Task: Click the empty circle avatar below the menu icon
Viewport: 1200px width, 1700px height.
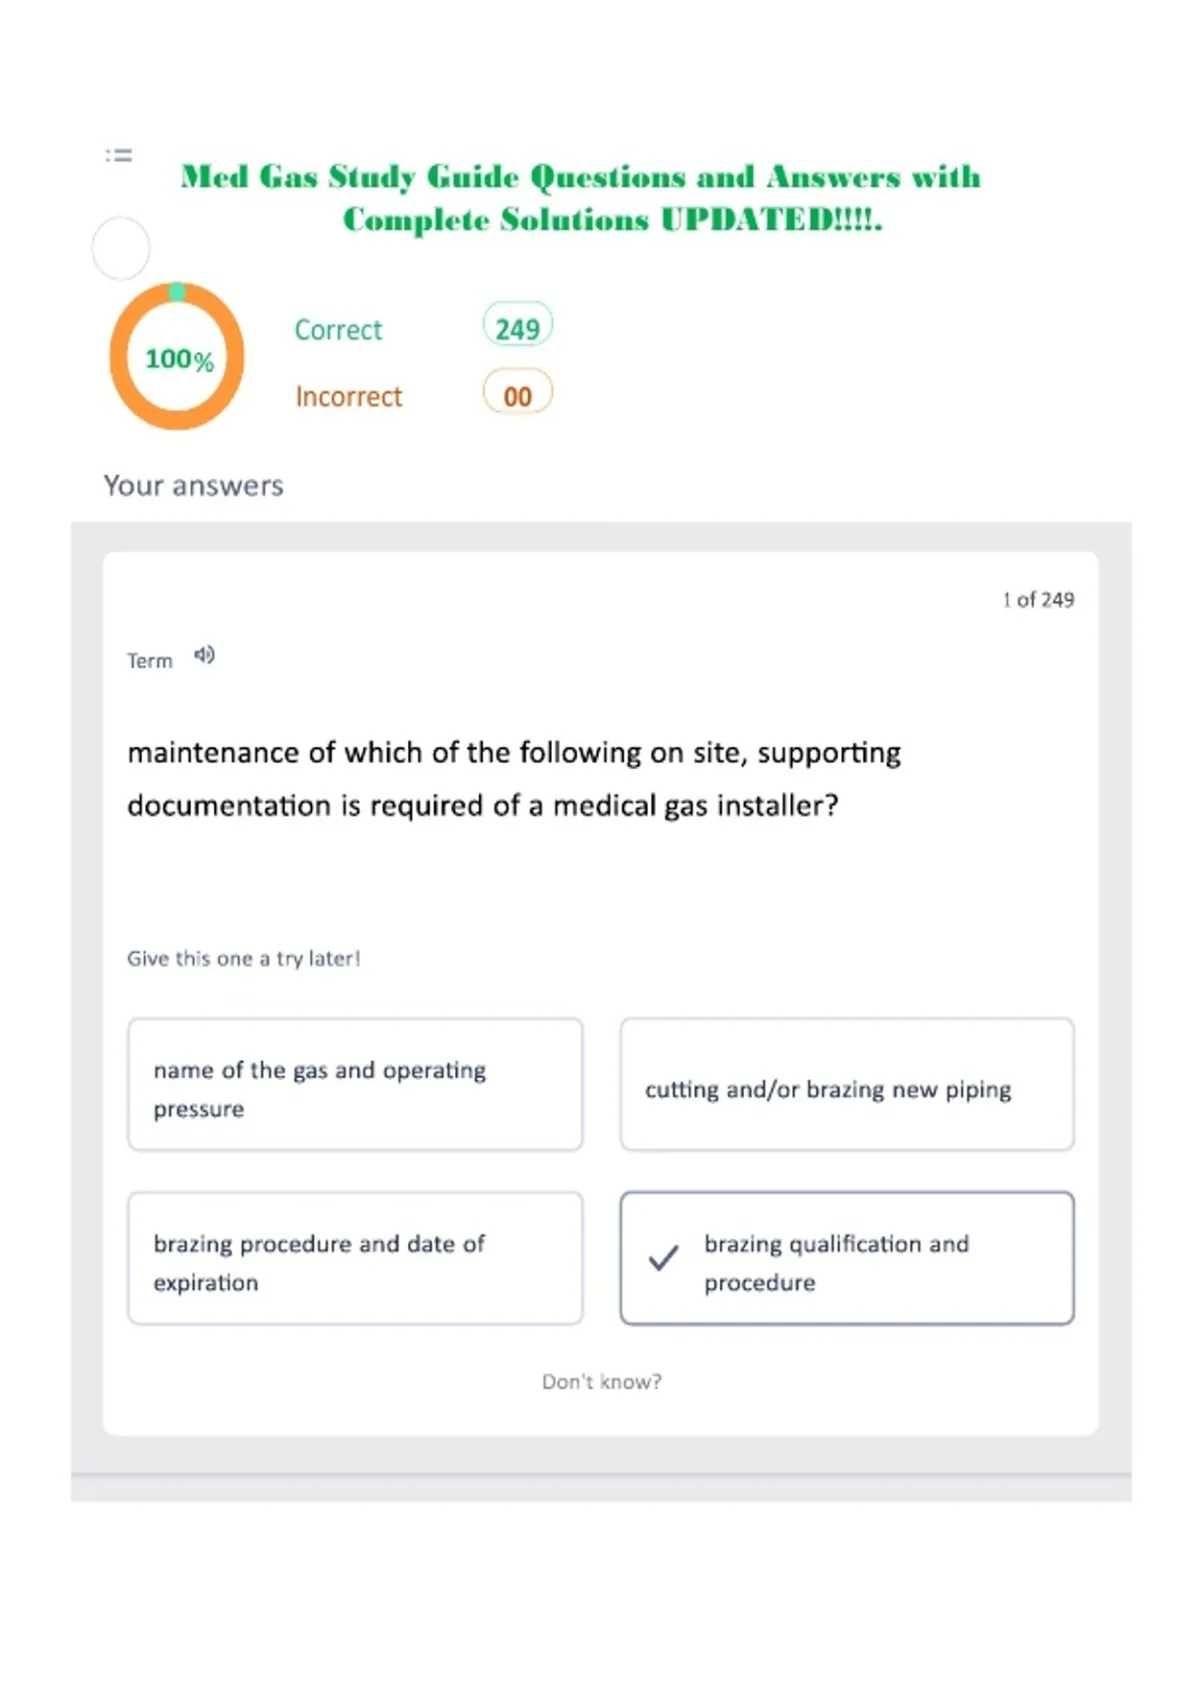Action: [x=121, y=248]
